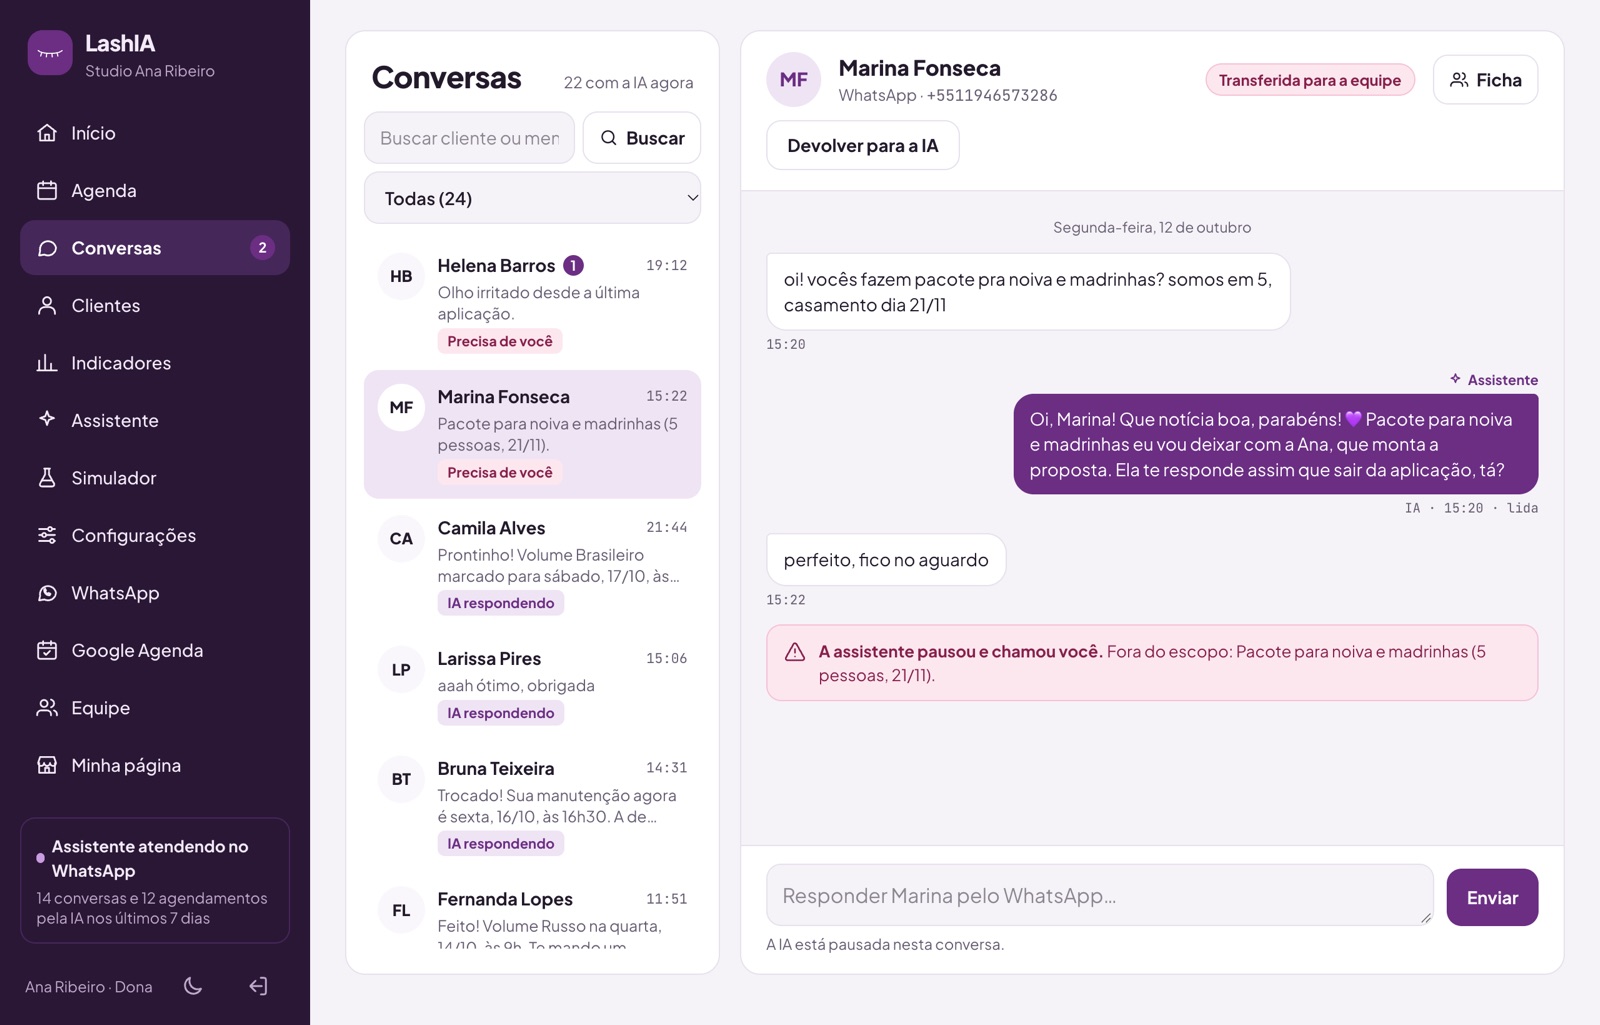The image size is (1600, 1025).
Task: Click the people icon on Ficha button
Action: point(1459,80)
